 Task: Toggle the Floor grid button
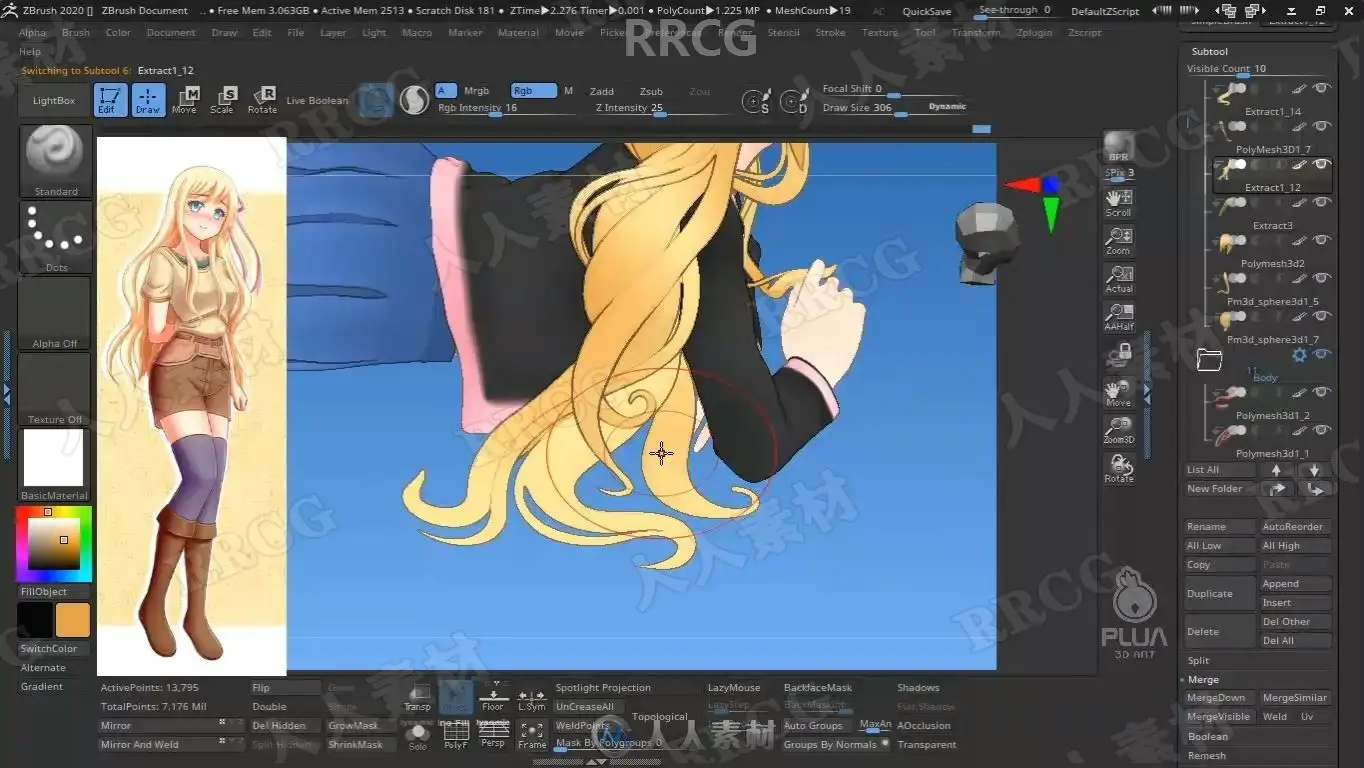click(493, 697)
